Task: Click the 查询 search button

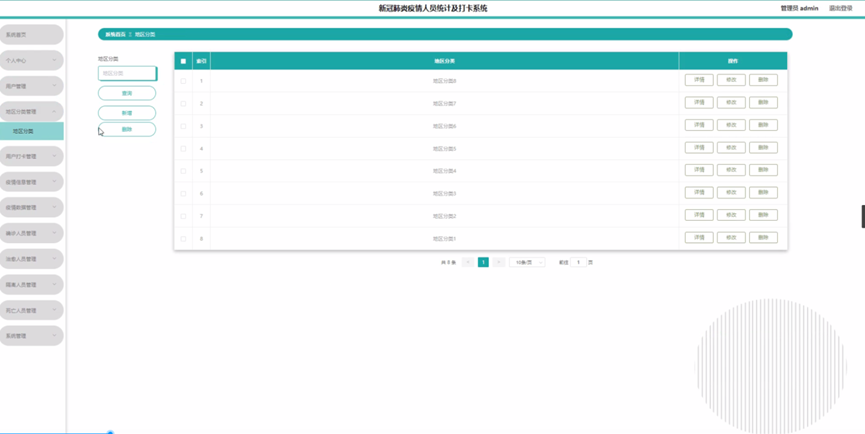Action: (127, 93)
